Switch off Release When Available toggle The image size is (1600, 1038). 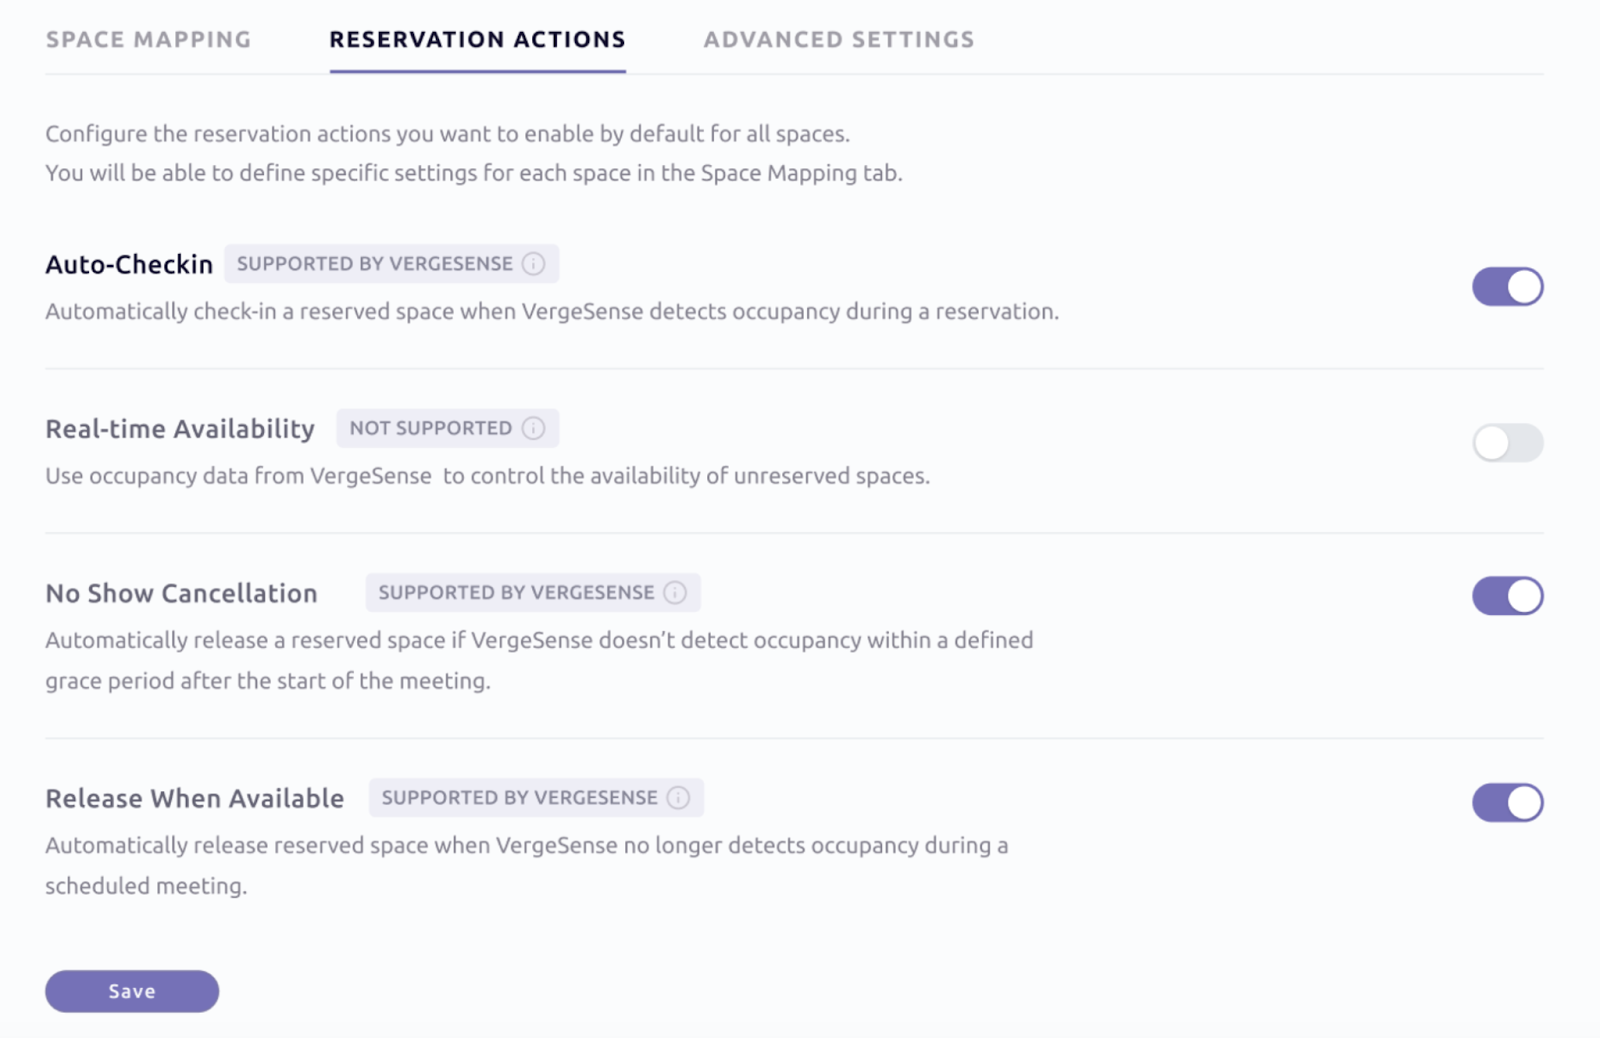tap(1507, 802)
